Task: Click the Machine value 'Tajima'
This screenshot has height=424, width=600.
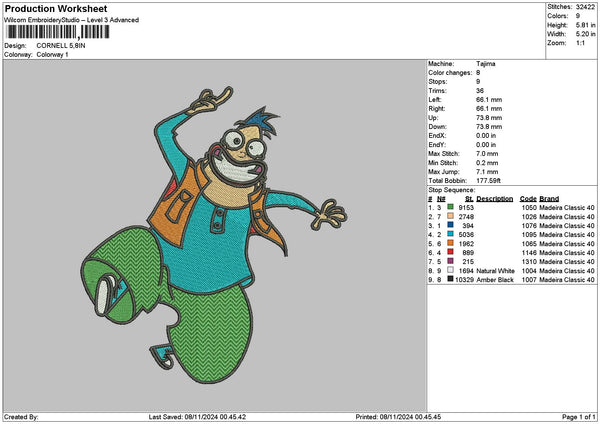Action: point(486,64)
